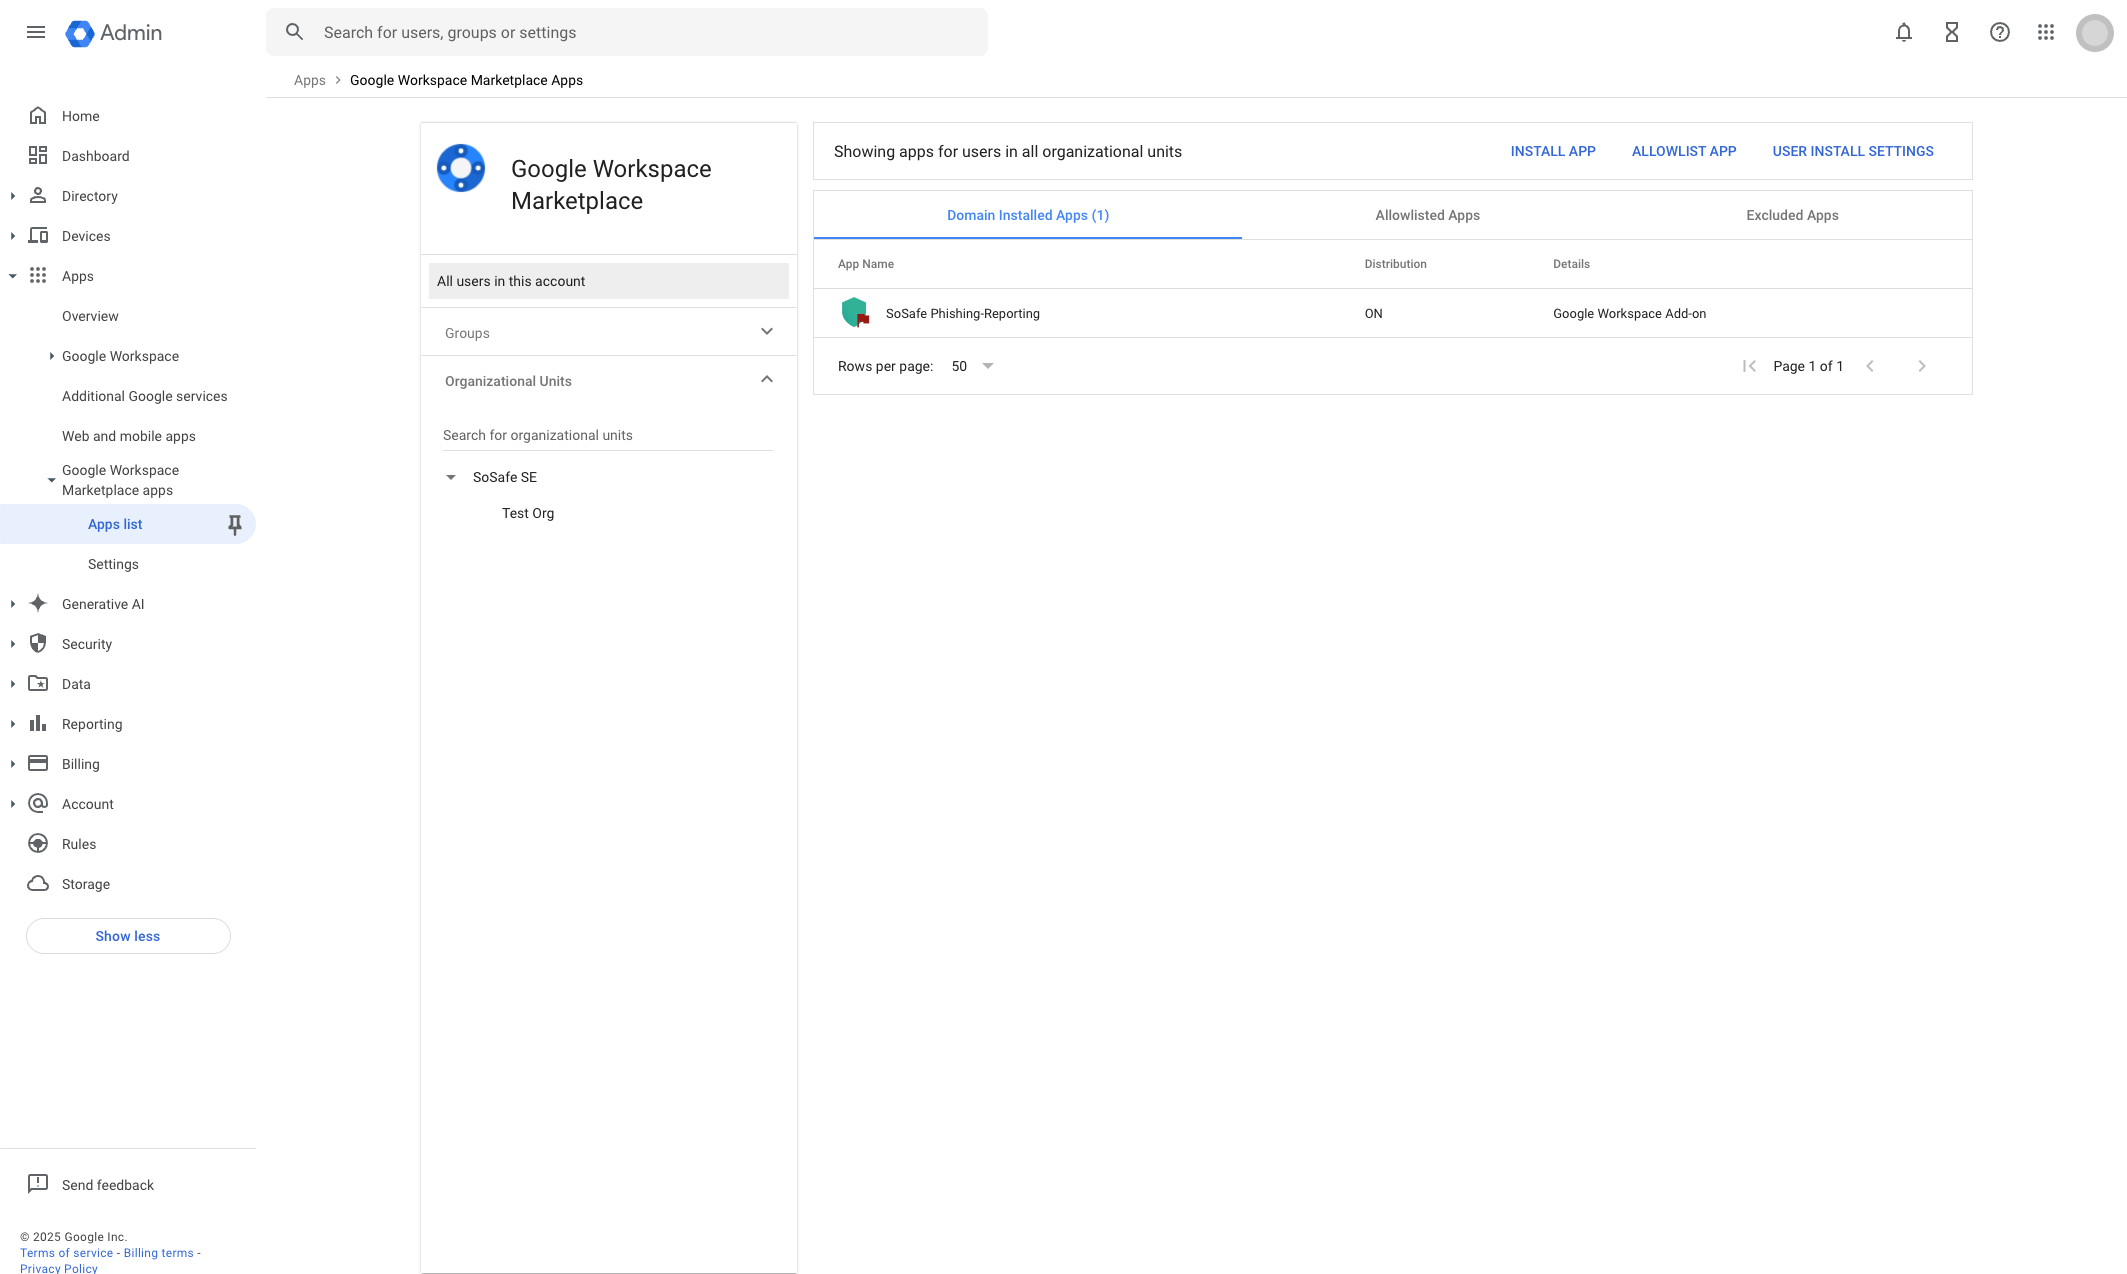Image resolution: width=2127 pixels, height=1274 pixels.
Task: Open the Terms of service link
Action: [66, 1252]
